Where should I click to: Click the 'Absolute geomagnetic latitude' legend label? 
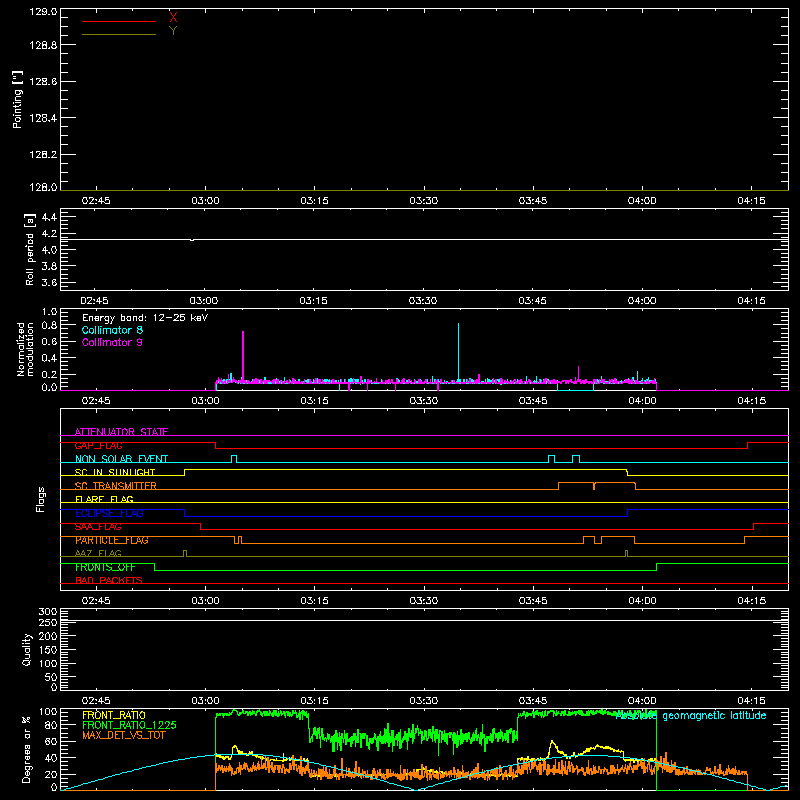pyautogui.click(x=691, y=716)
